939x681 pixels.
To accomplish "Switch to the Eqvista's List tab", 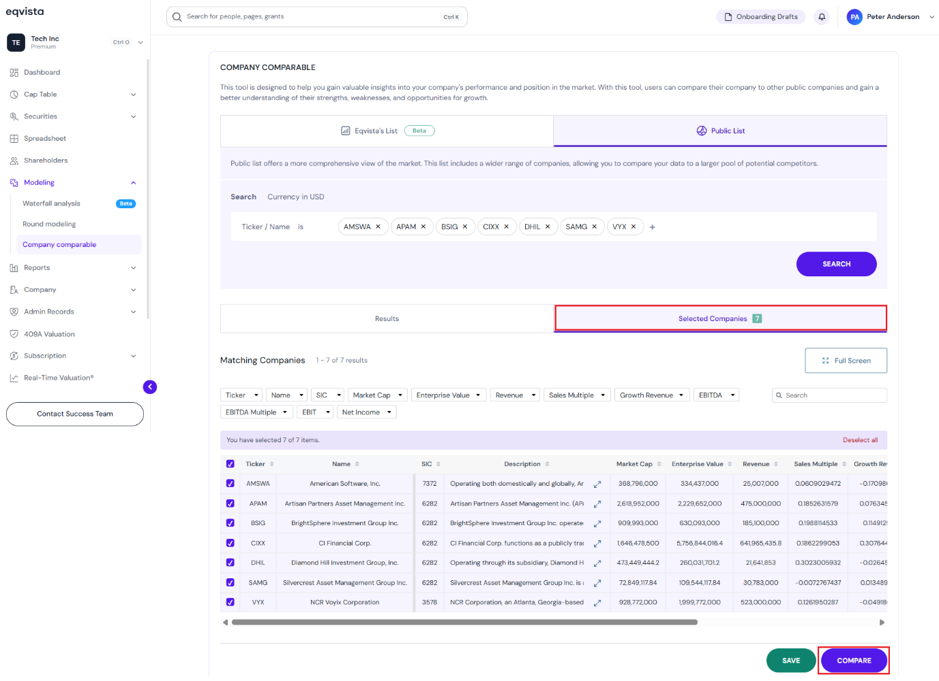I will tap(387, 131).
